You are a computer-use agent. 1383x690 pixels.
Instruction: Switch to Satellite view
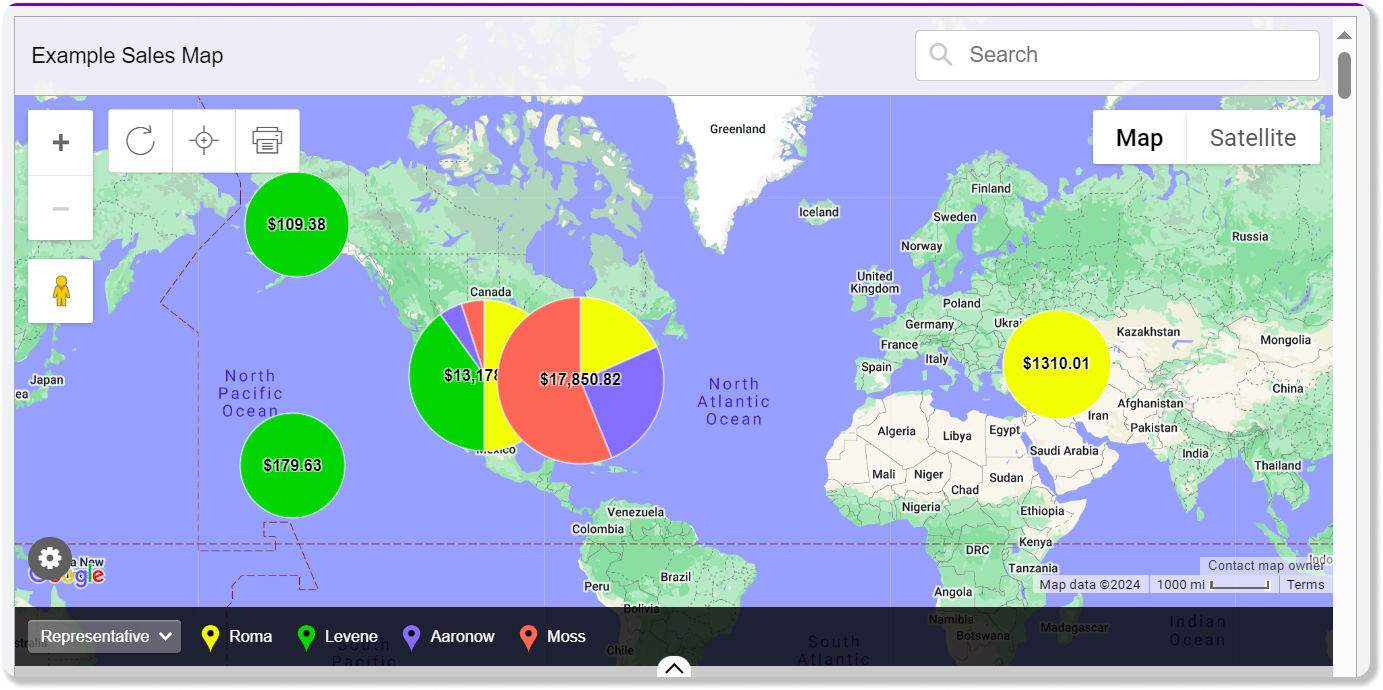1253,138
